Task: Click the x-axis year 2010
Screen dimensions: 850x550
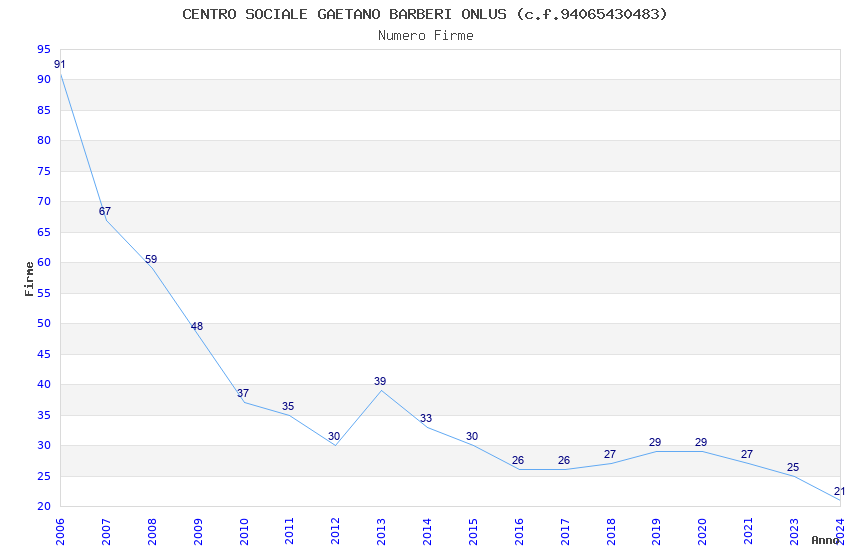Action: coord(243,532)
